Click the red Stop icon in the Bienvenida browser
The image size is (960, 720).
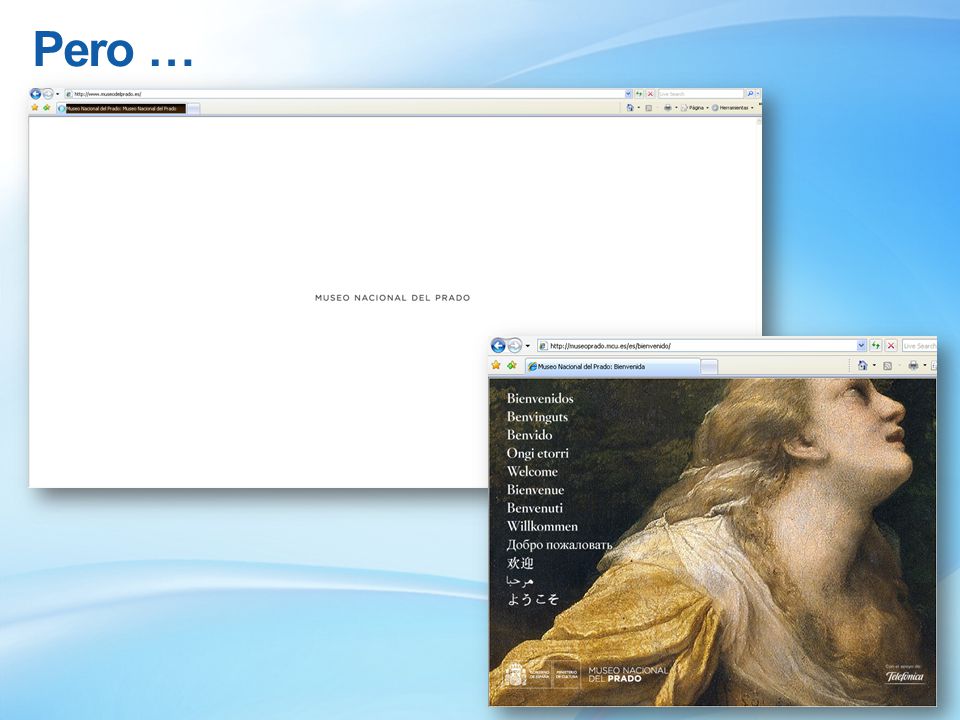point(891,346)
